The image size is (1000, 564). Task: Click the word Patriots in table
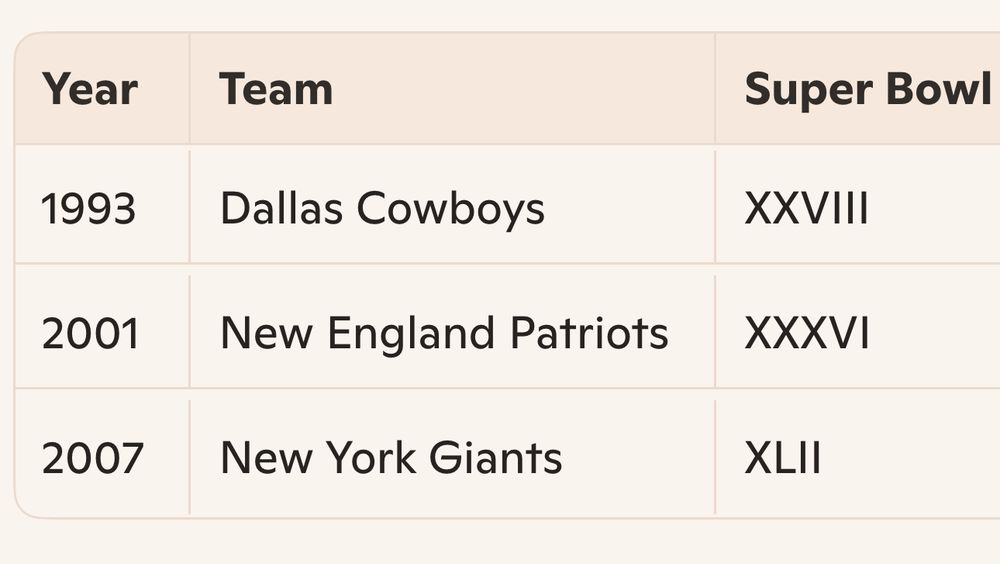(x=589, y=333)
